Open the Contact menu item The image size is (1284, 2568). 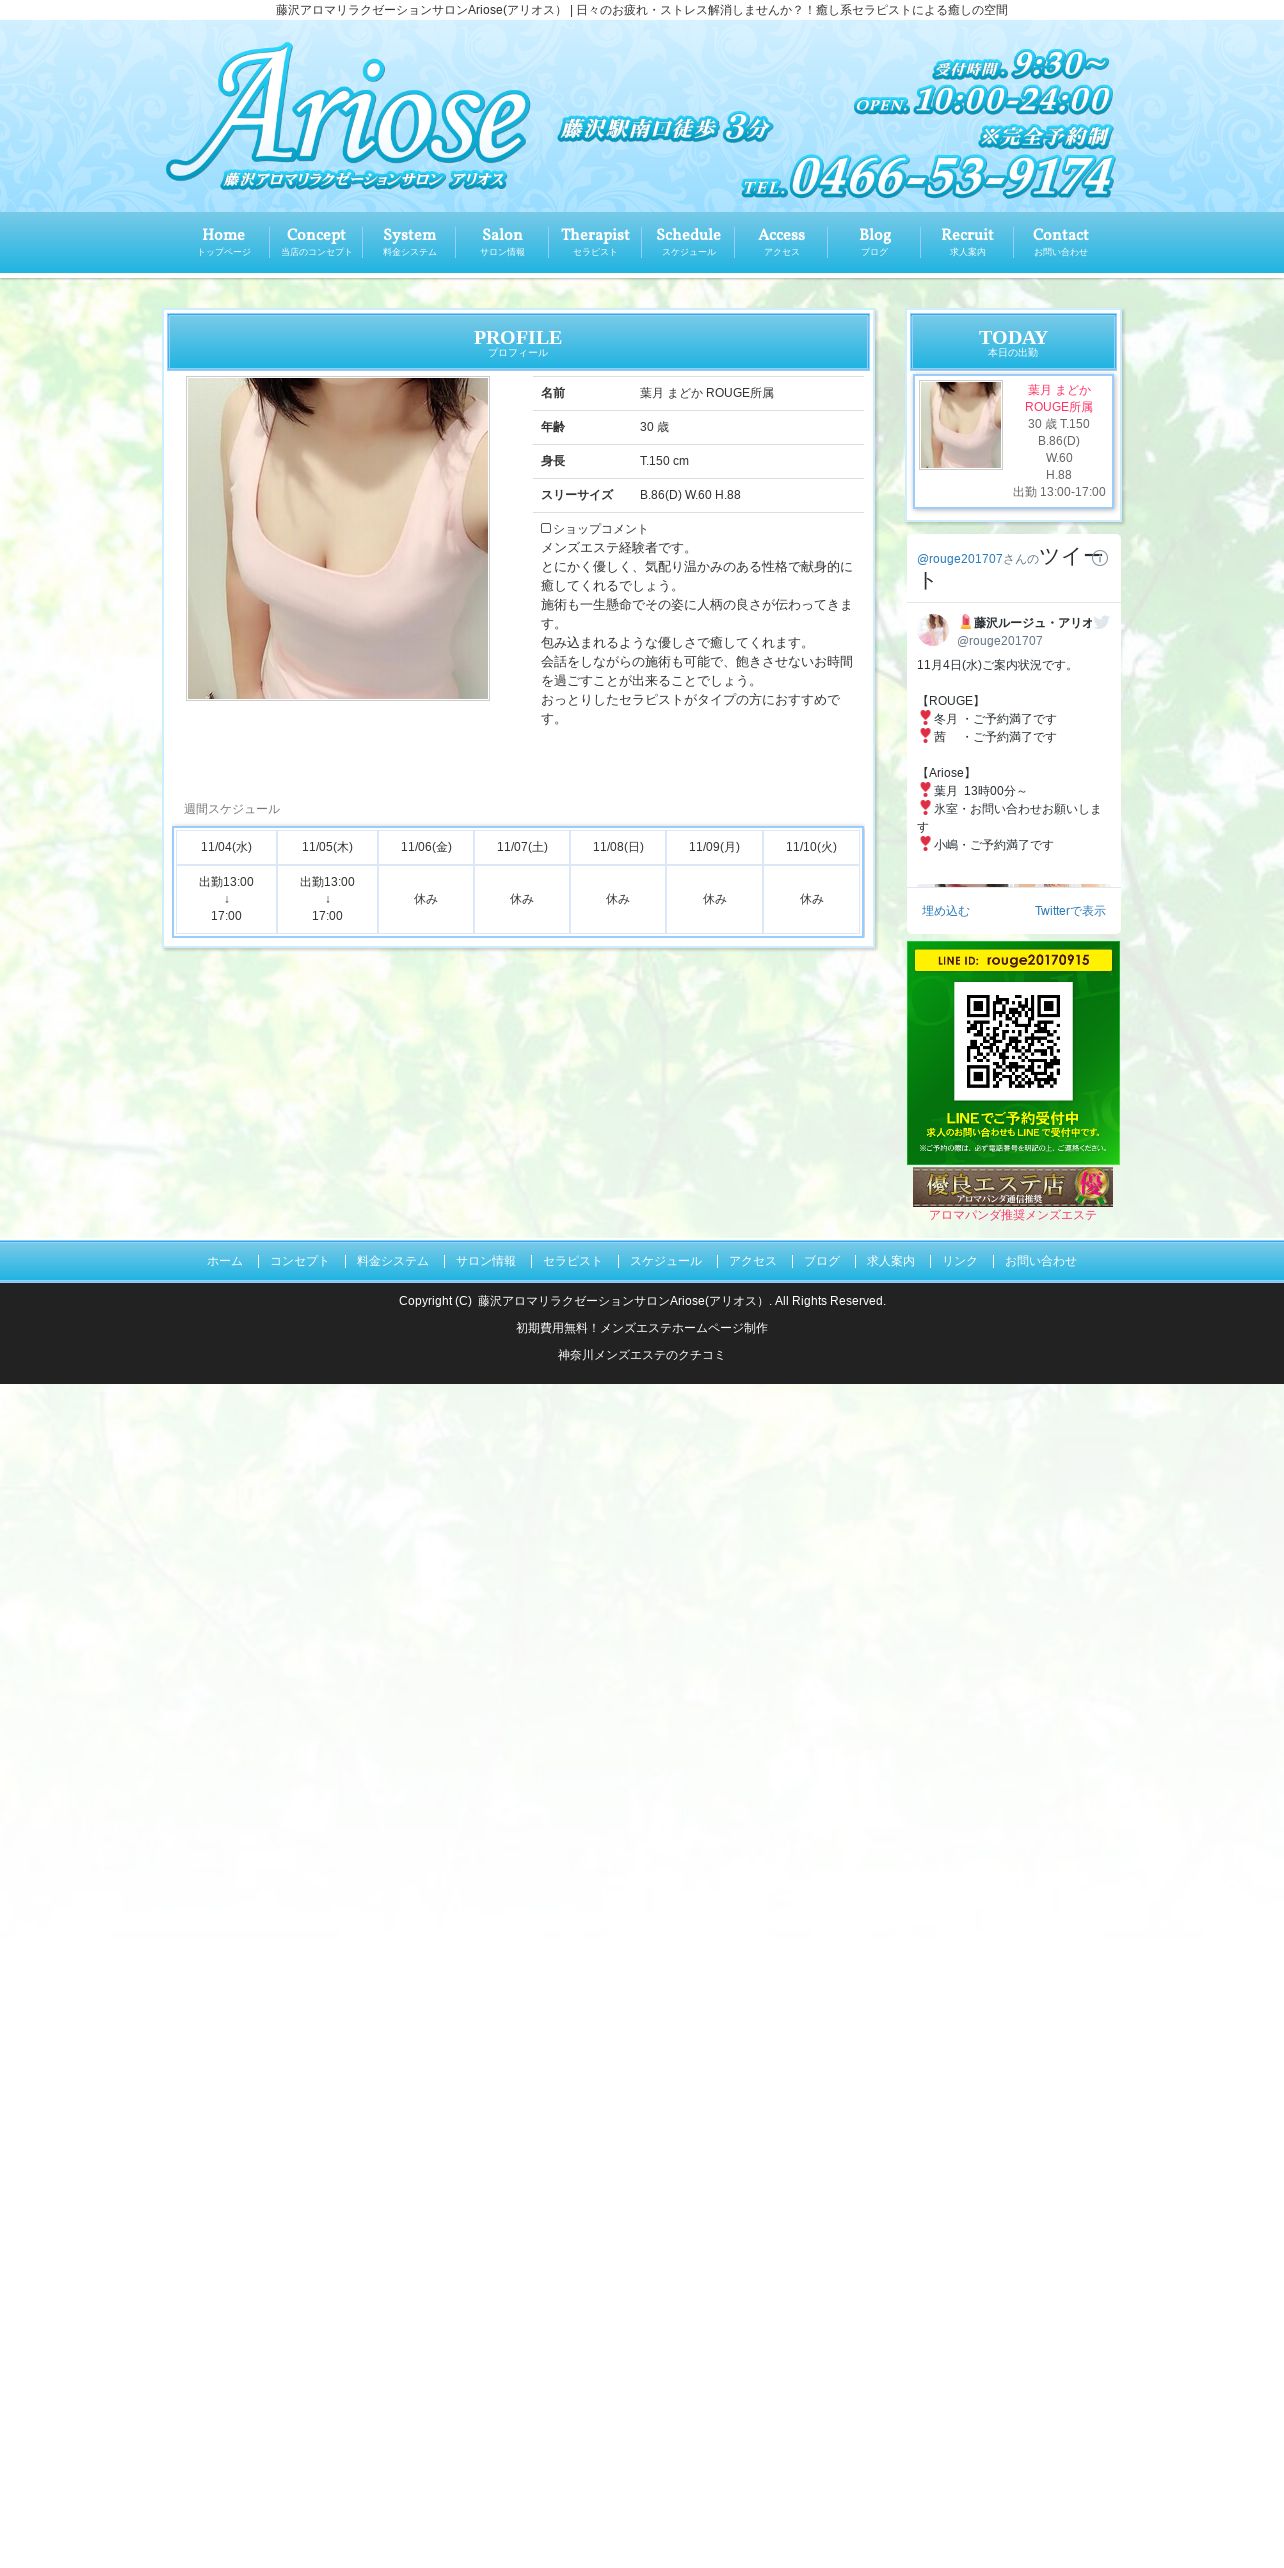tap(1060, 242)
